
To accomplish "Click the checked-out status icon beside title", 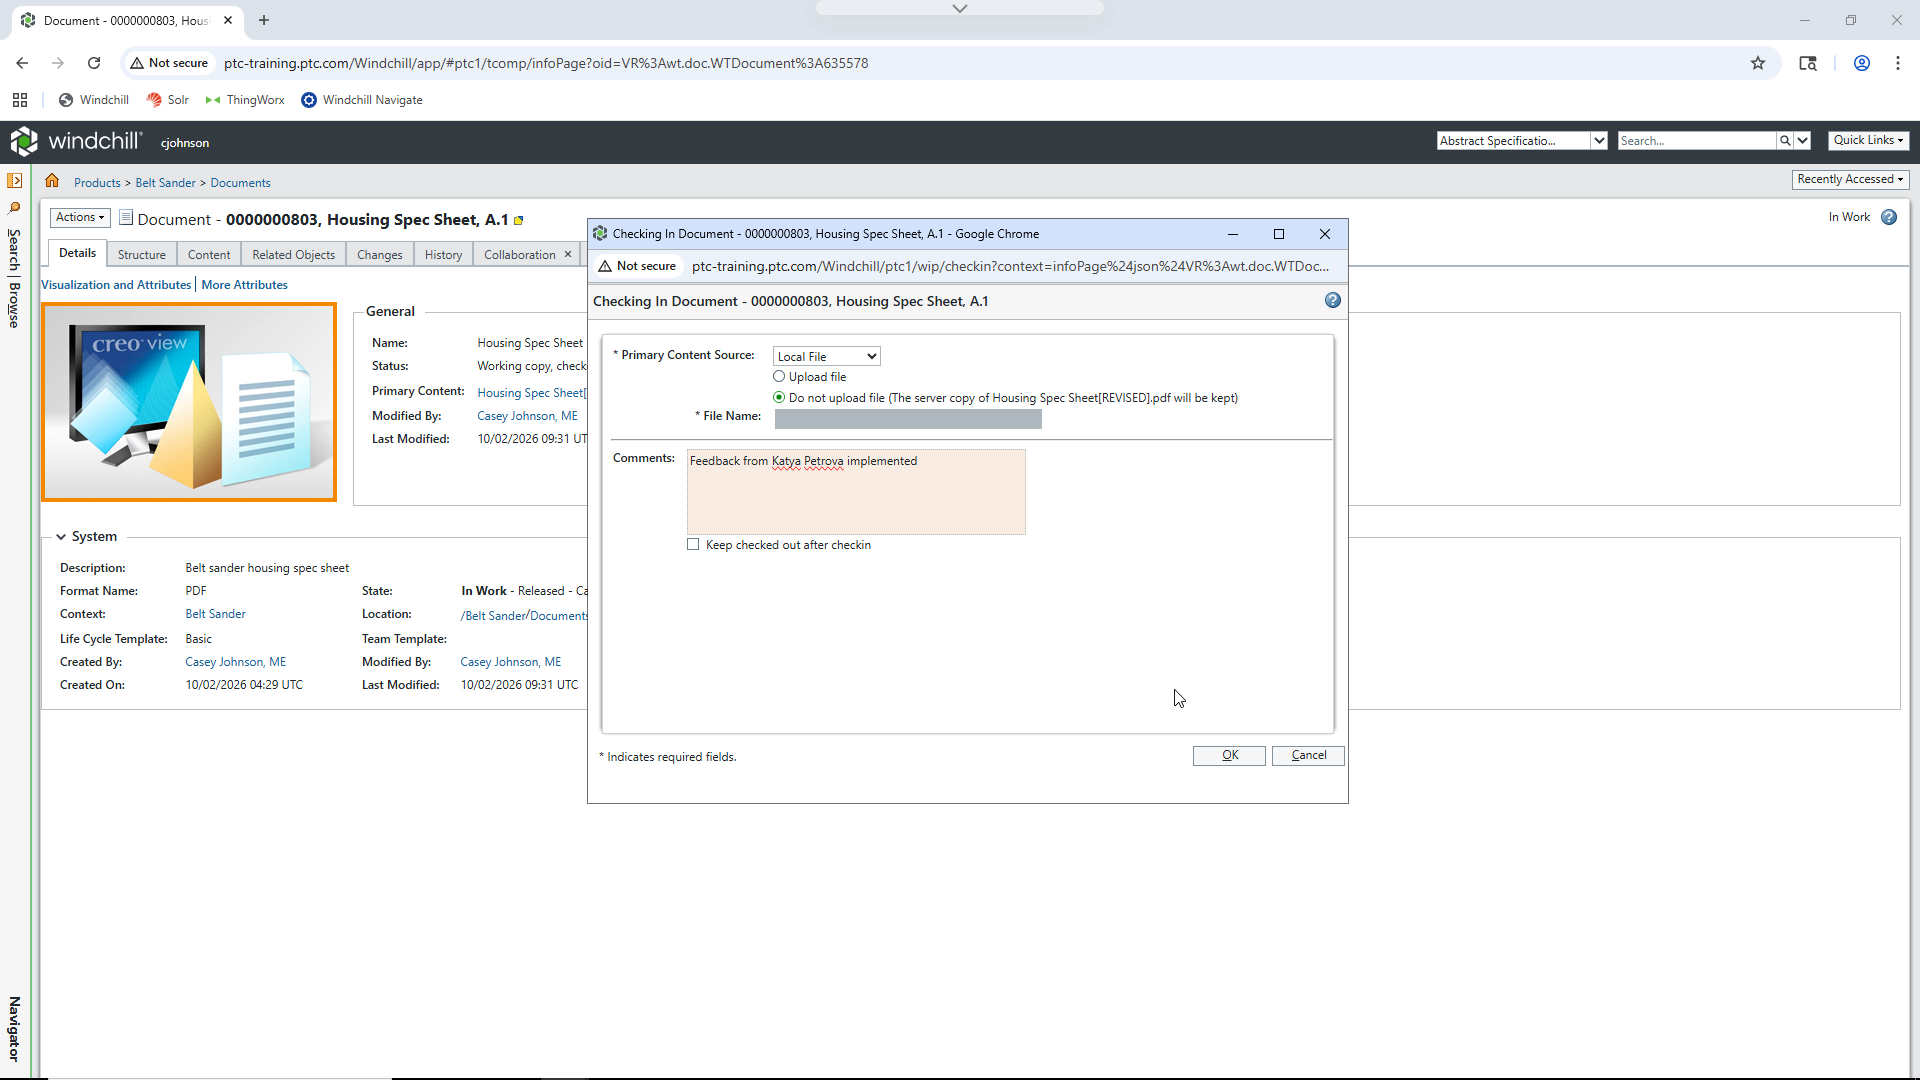I will click(x=519, y=220).
